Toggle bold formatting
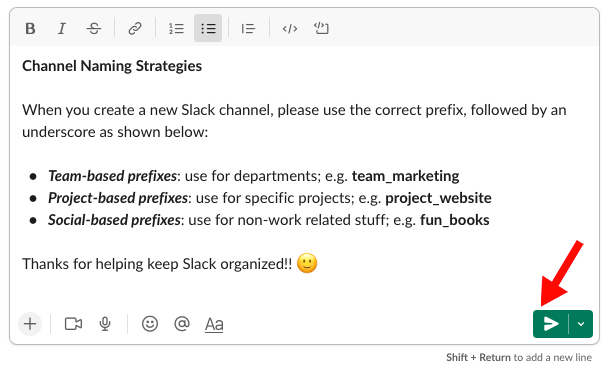Screen dimensions: 608x367 pyautogui.click(x=30, y=28)
